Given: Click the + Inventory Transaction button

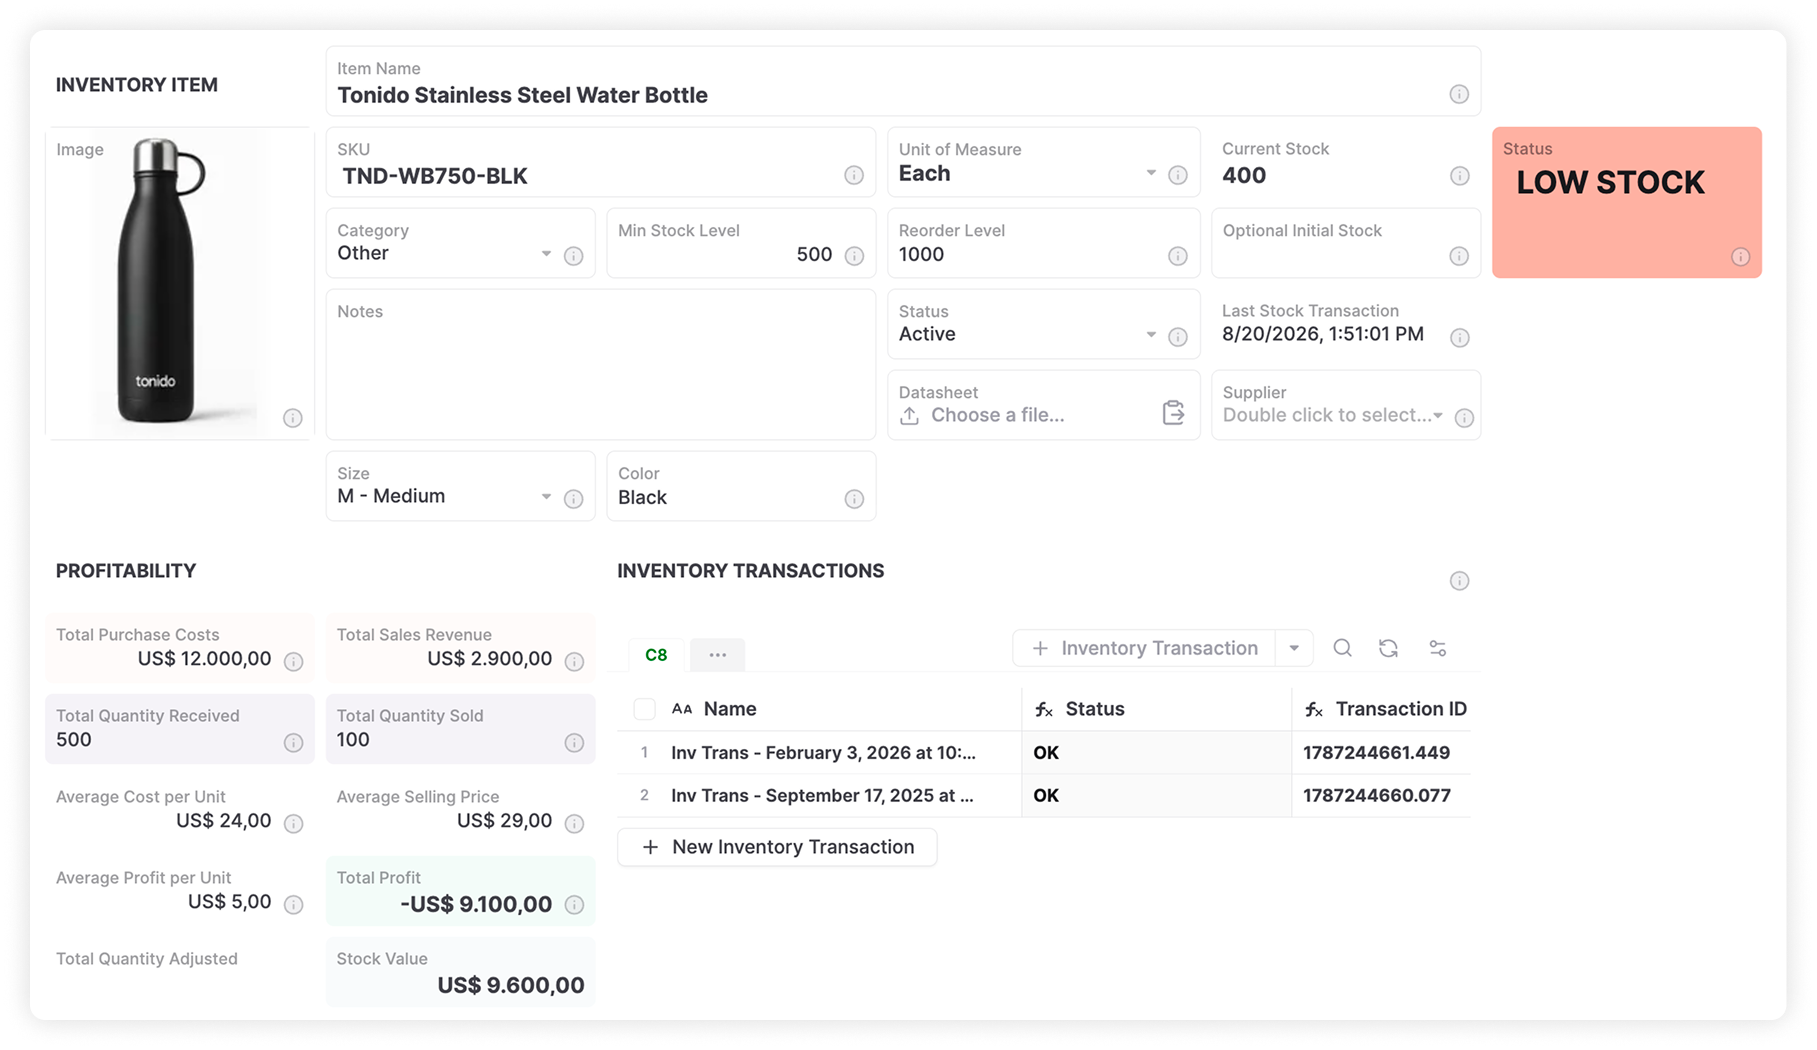Looking at the screenshot, I should coord(1144,648).
